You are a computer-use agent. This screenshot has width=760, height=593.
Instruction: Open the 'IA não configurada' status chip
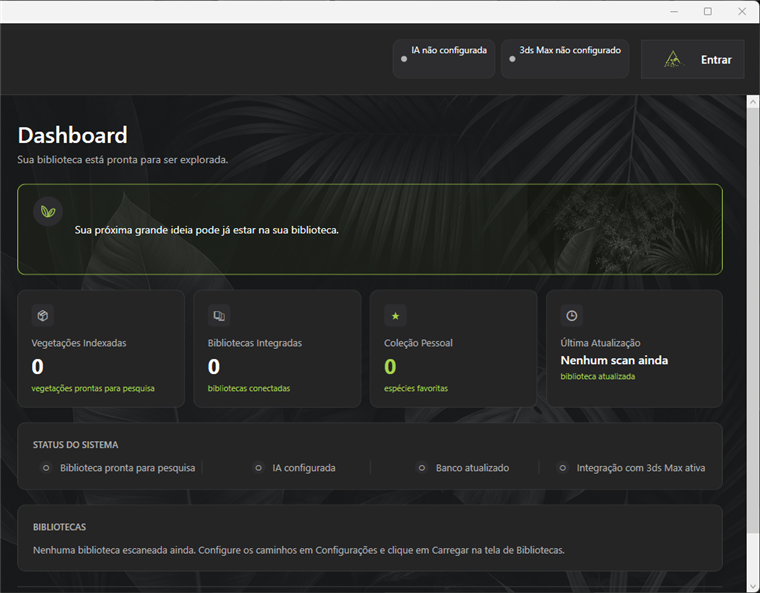(443, 59)
